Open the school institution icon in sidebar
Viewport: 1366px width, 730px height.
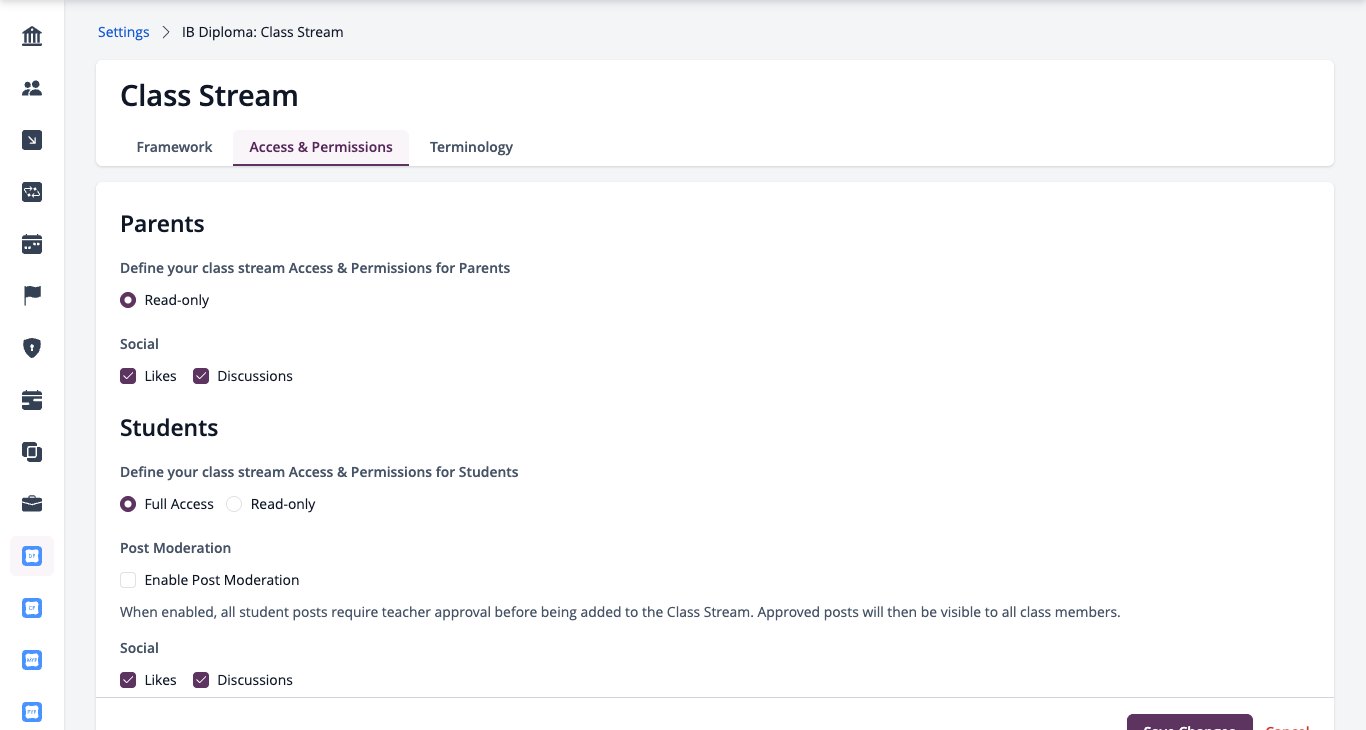pyautogui.click(x=32, y=37)
